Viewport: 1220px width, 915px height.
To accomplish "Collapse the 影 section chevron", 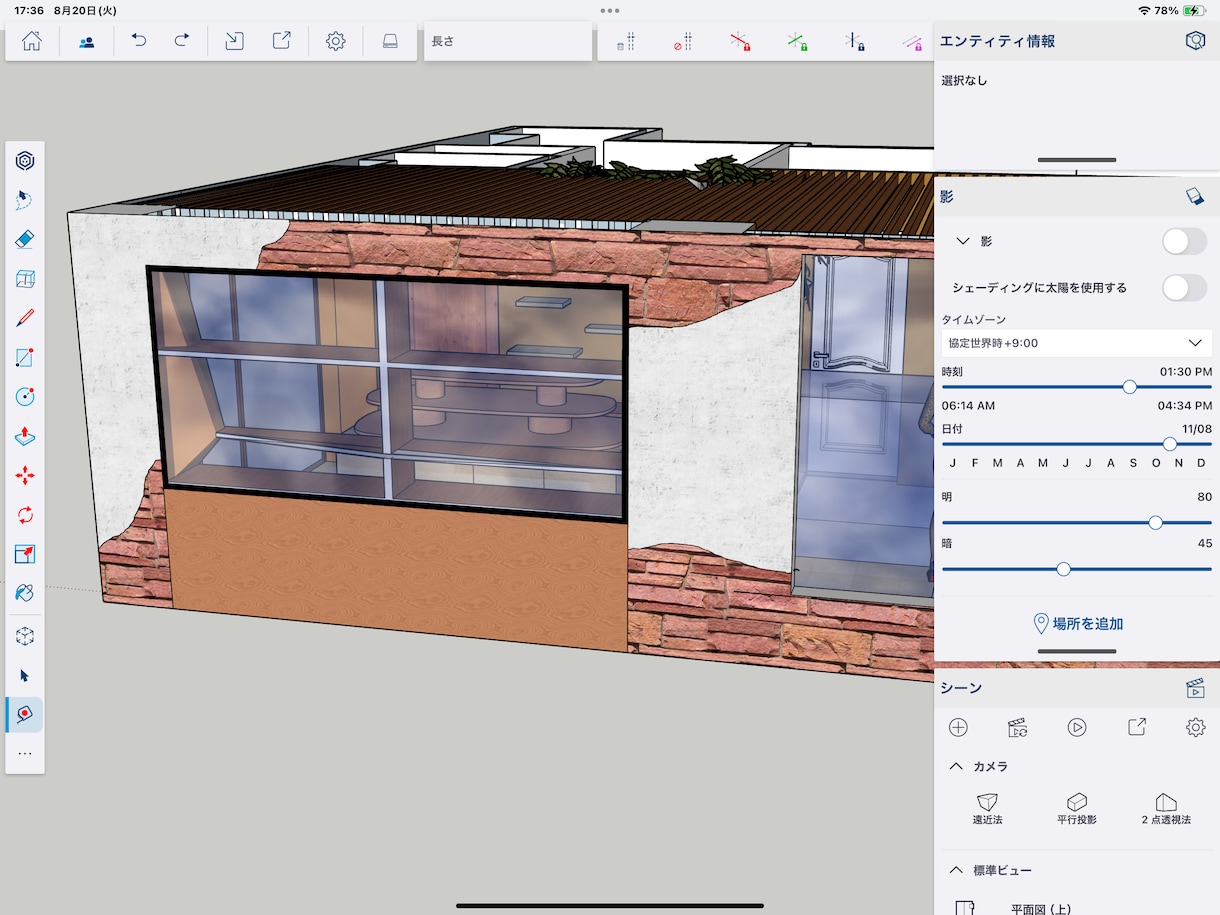I will coord(963,241).
